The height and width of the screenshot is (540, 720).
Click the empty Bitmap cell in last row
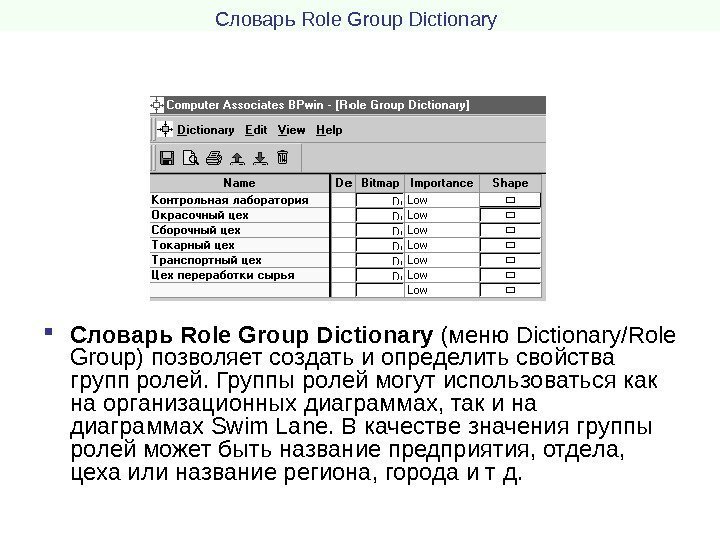pos(380,290)
